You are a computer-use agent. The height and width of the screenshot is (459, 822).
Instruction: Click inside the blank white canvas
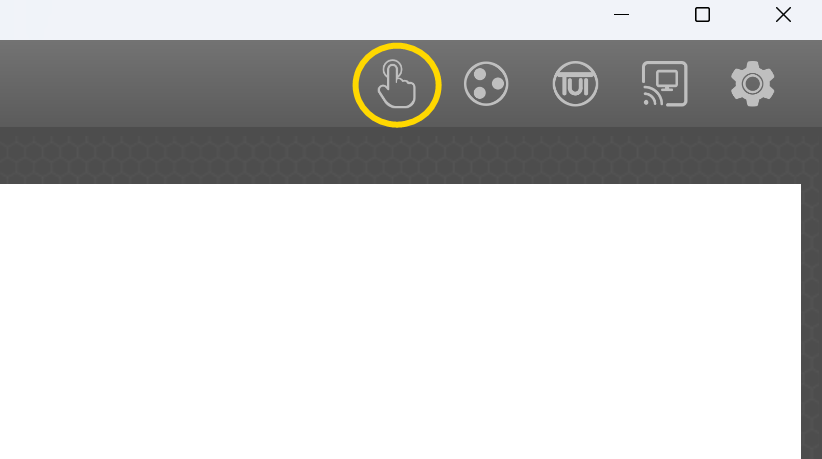point(401,321)
